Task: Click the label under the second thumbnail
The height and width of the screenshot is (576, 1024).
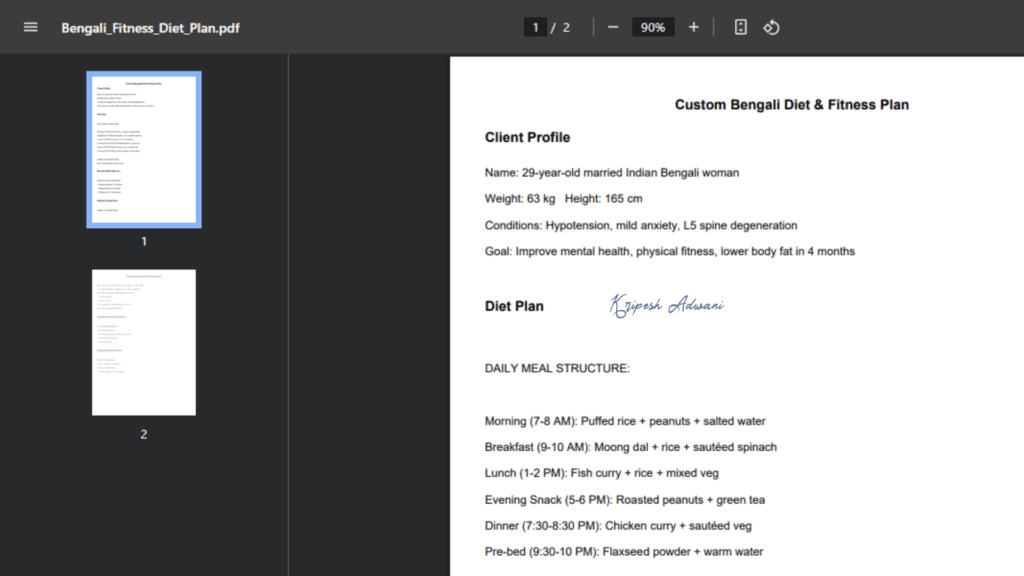Action: 143,434
